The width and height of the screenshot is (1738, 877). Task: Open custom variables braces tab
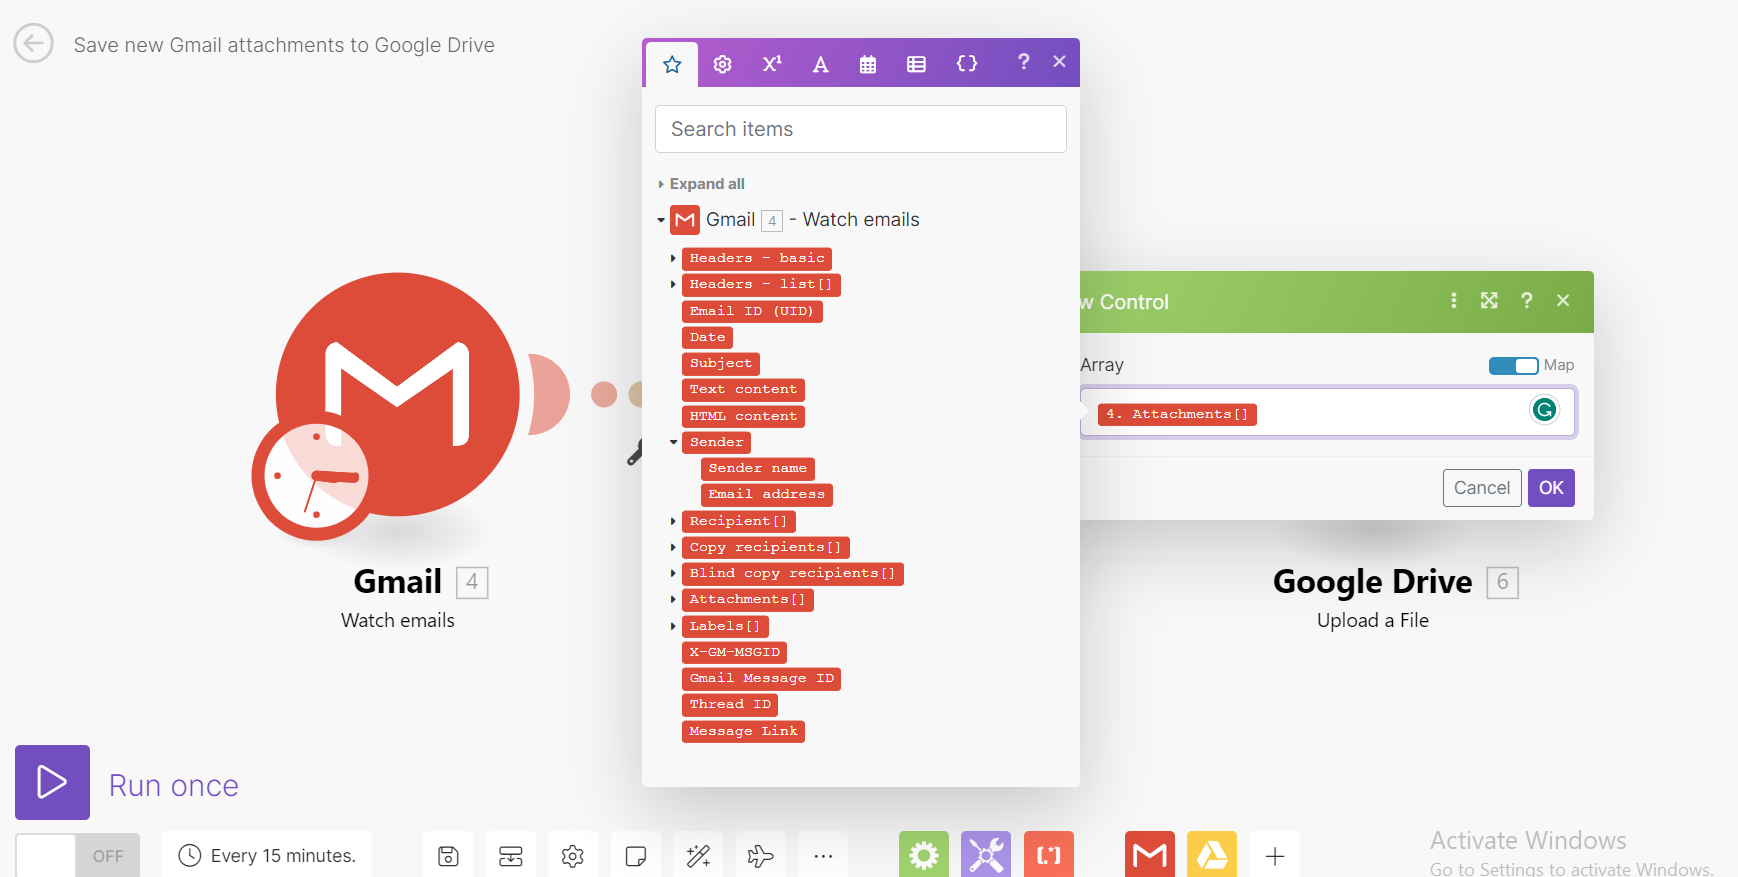[967, 64]
